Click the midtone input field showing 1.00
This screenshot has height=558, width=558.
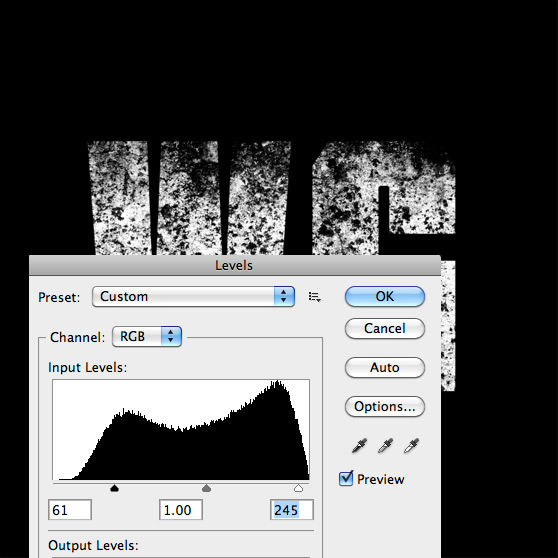click(181, 510)
